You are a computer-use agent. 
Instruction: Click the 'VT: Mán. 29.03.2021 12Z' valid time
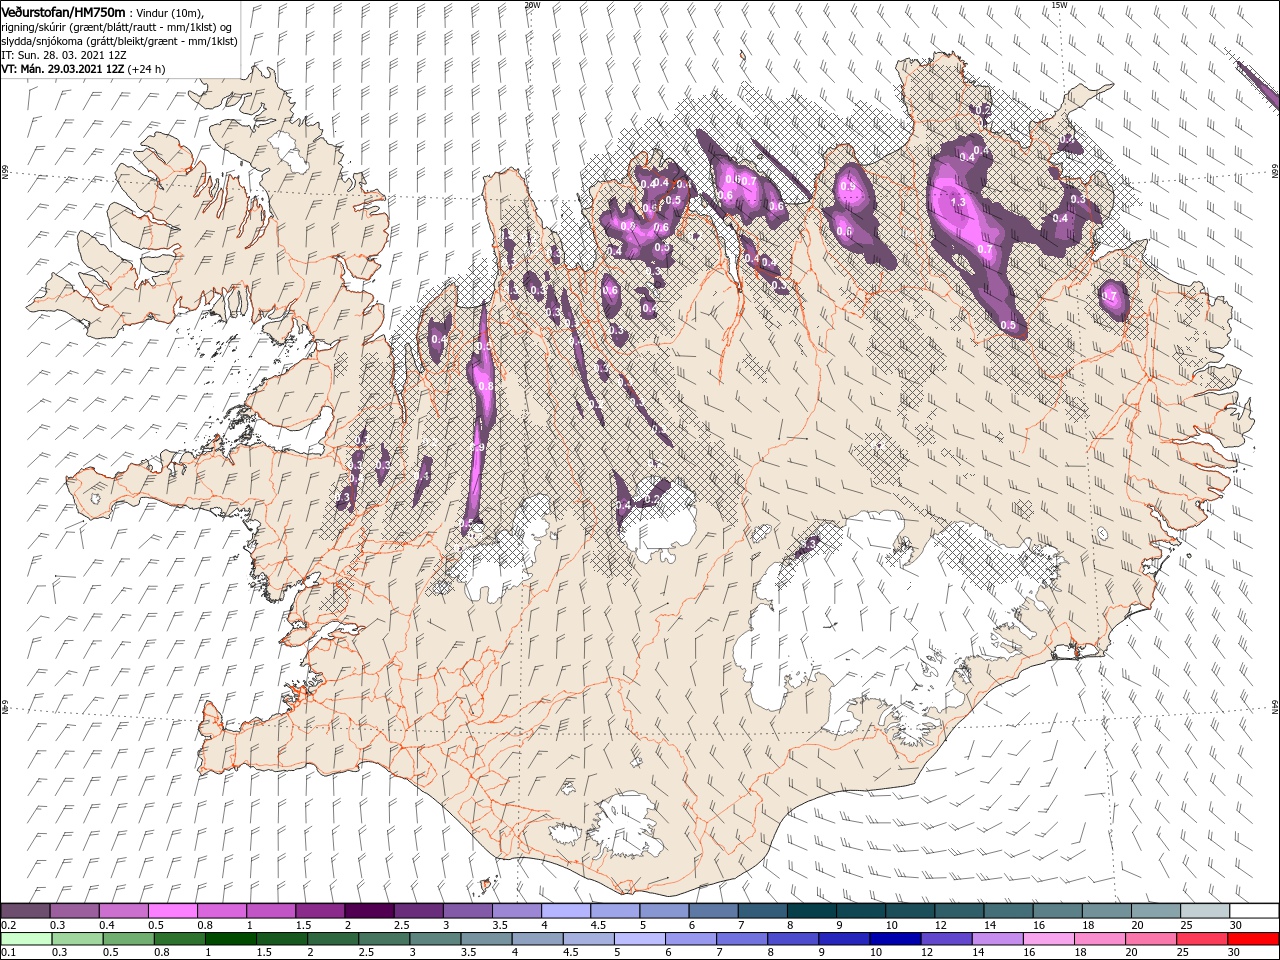click(x=62, y=69)
